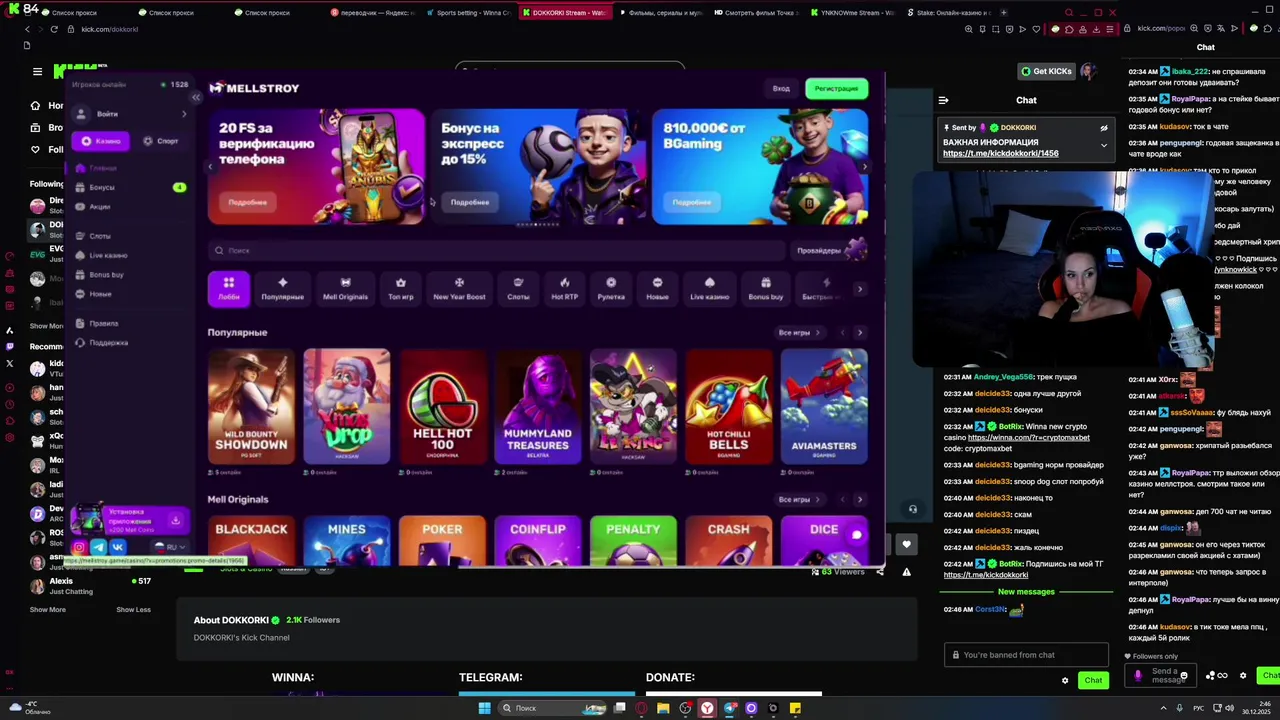Open chat settings gear left of Chat button
Viewport: 1280px width, 720px height.
point(1065,680)
